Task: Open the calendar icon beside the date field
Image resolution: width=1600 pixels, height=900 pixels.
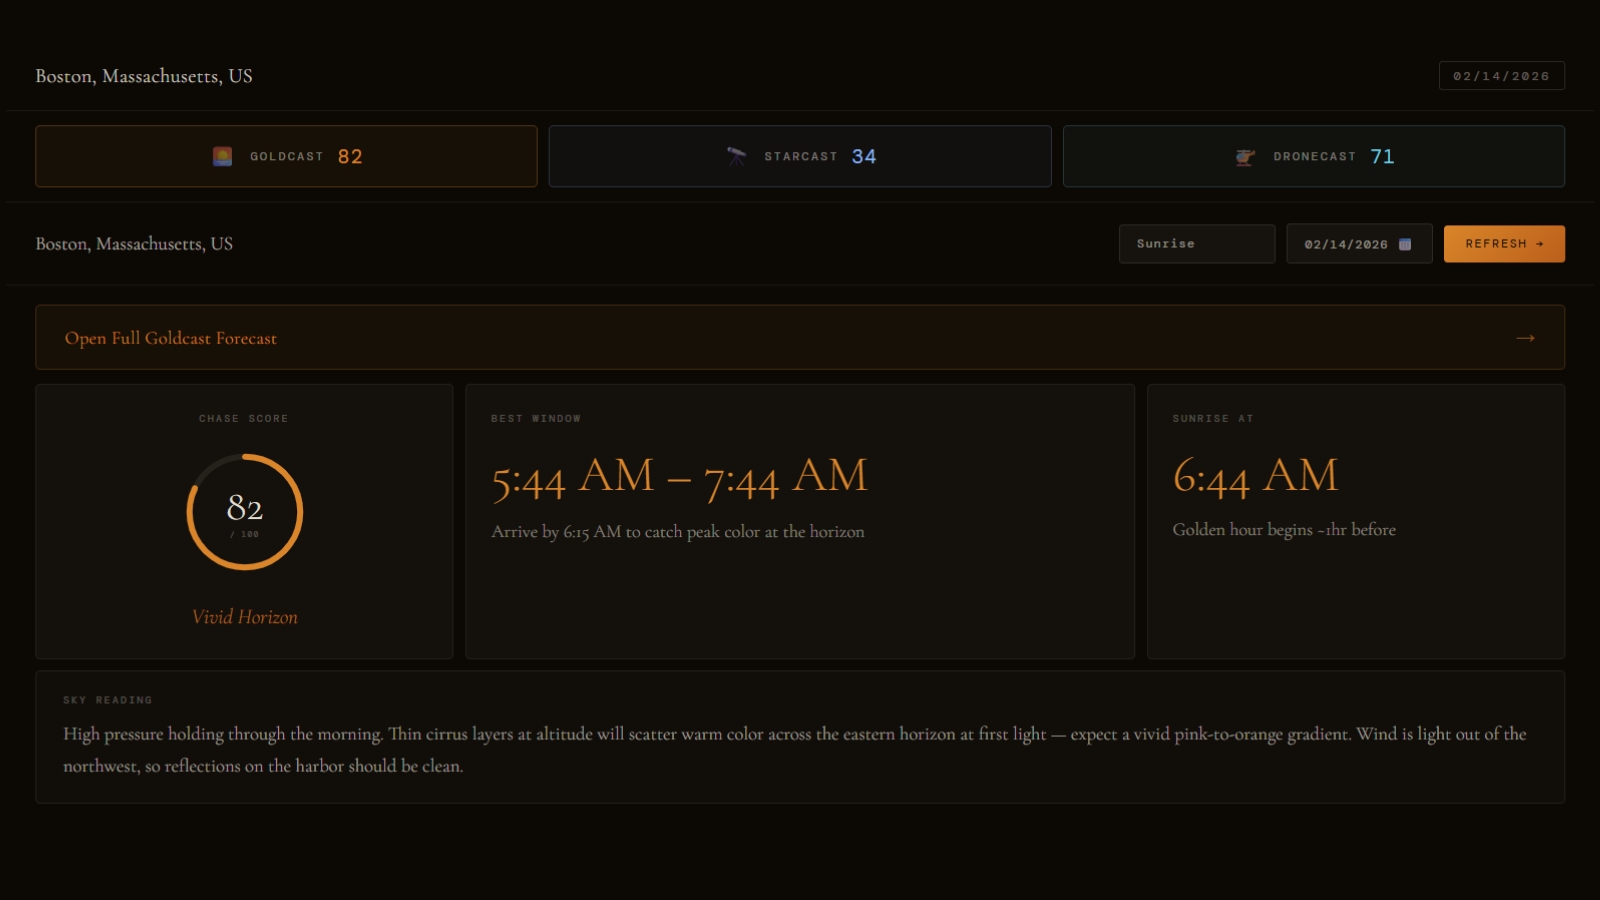Action: point(1406,243)
